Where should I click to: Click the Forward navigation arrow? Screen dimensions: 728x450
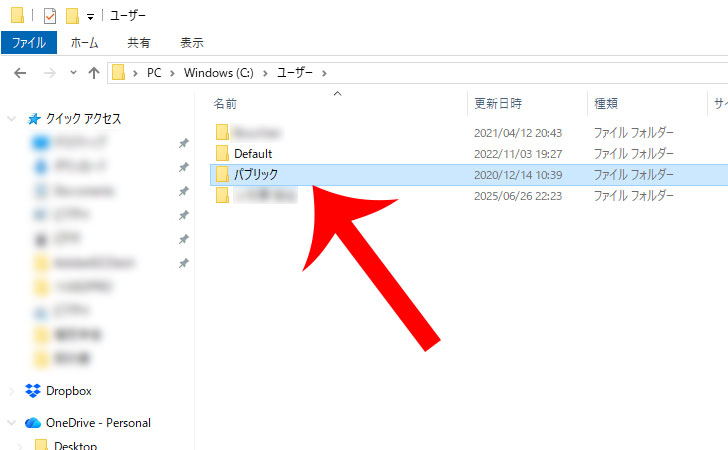(48, 73)
